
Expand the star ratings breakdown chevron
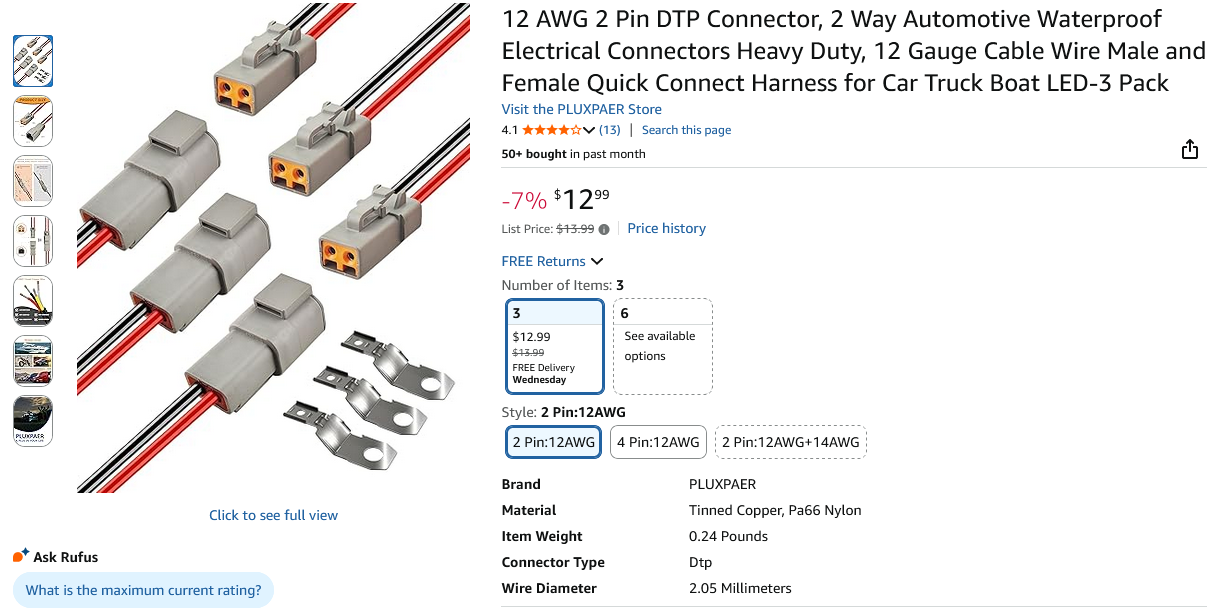click(x=589, y=129)
